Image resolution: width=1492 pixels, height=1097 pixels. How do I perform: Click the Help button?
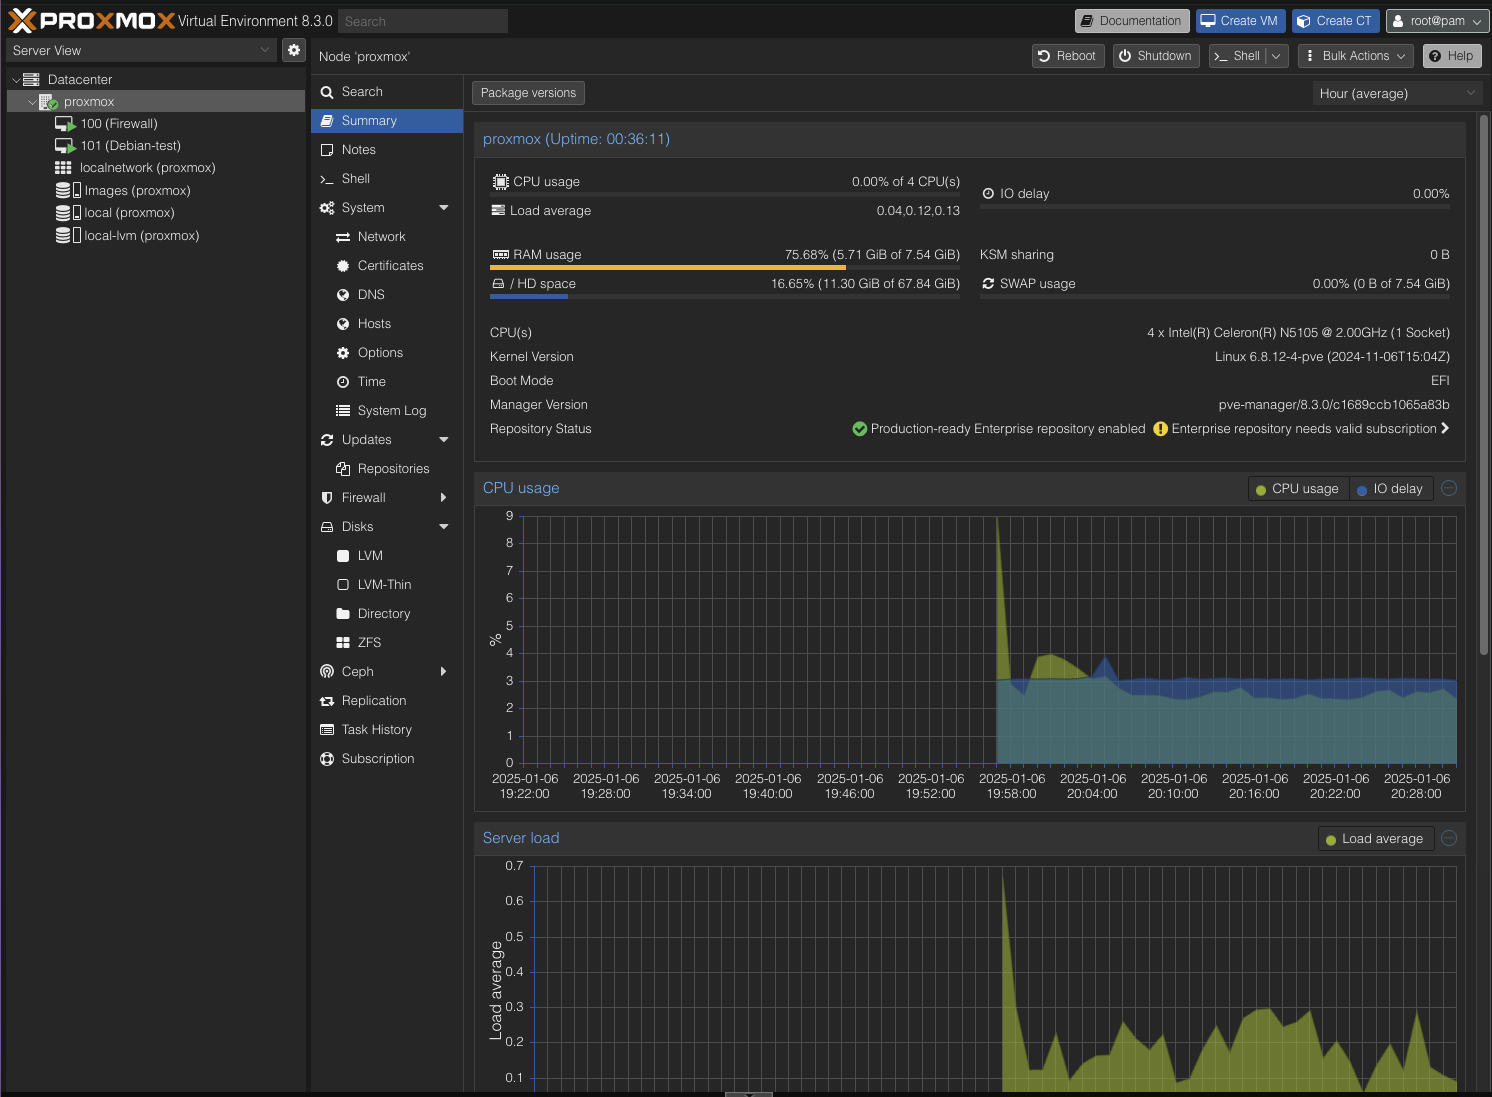pos(1451,56)
